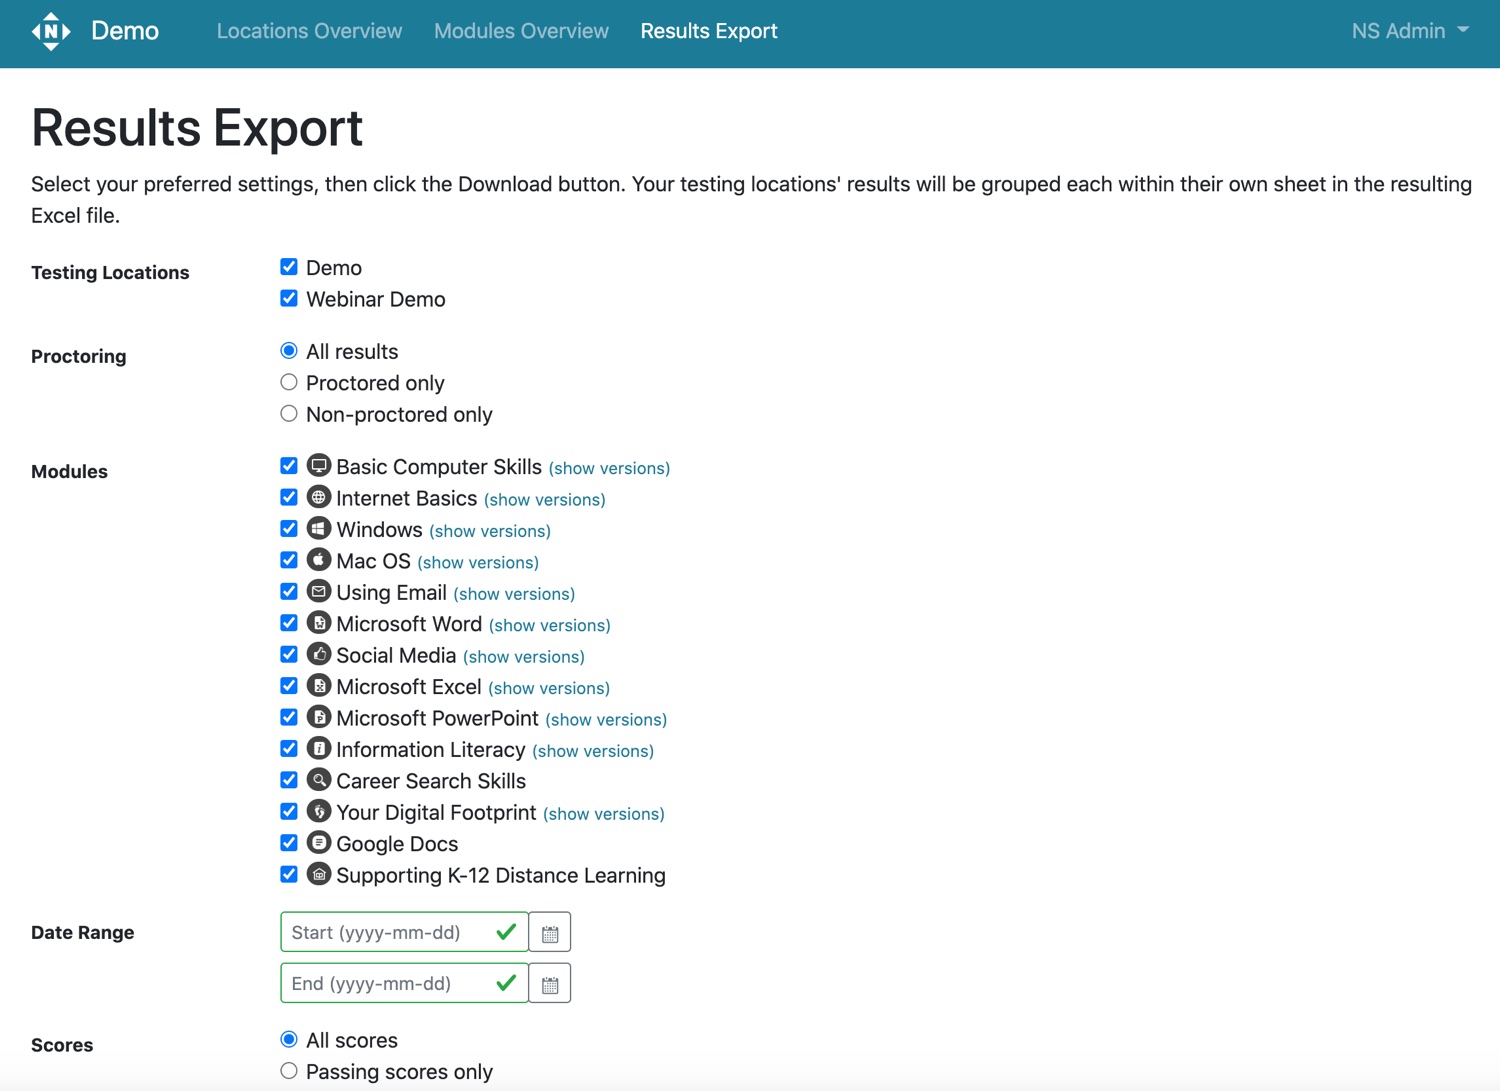
Task: Uncheck the Webinar Demo testing location
Action: (x=289, y=298)
